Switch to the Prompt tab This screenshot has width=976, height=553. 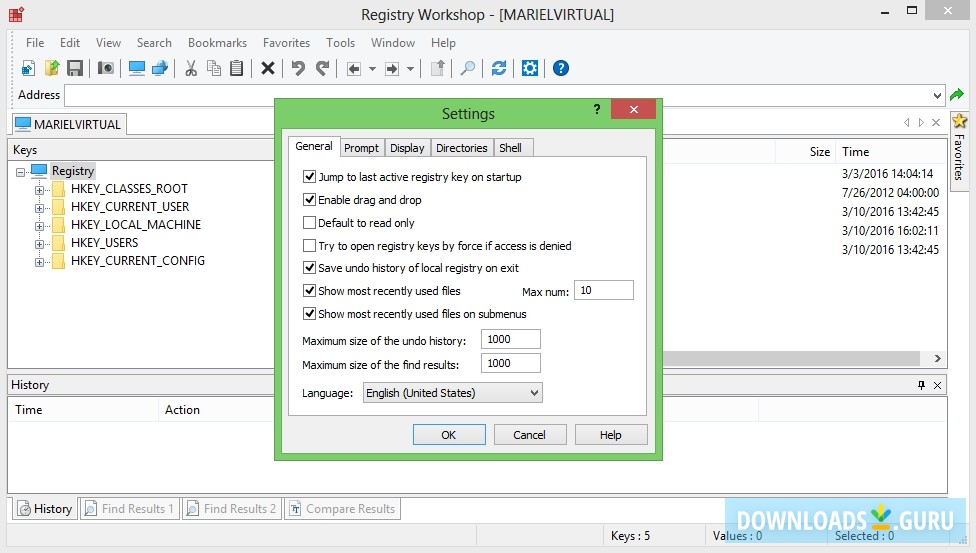coord(361,148)
